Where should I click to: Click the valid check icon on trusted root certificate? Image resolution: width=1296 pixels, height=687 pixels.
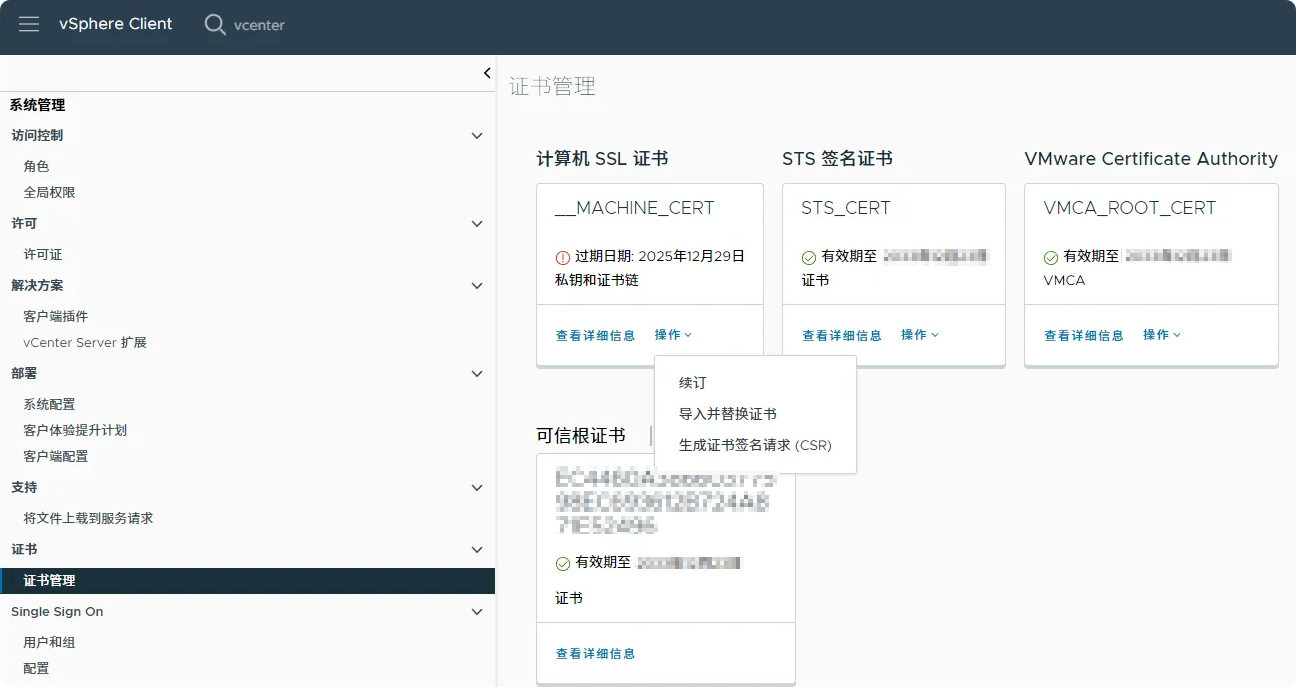coord(563,564)
